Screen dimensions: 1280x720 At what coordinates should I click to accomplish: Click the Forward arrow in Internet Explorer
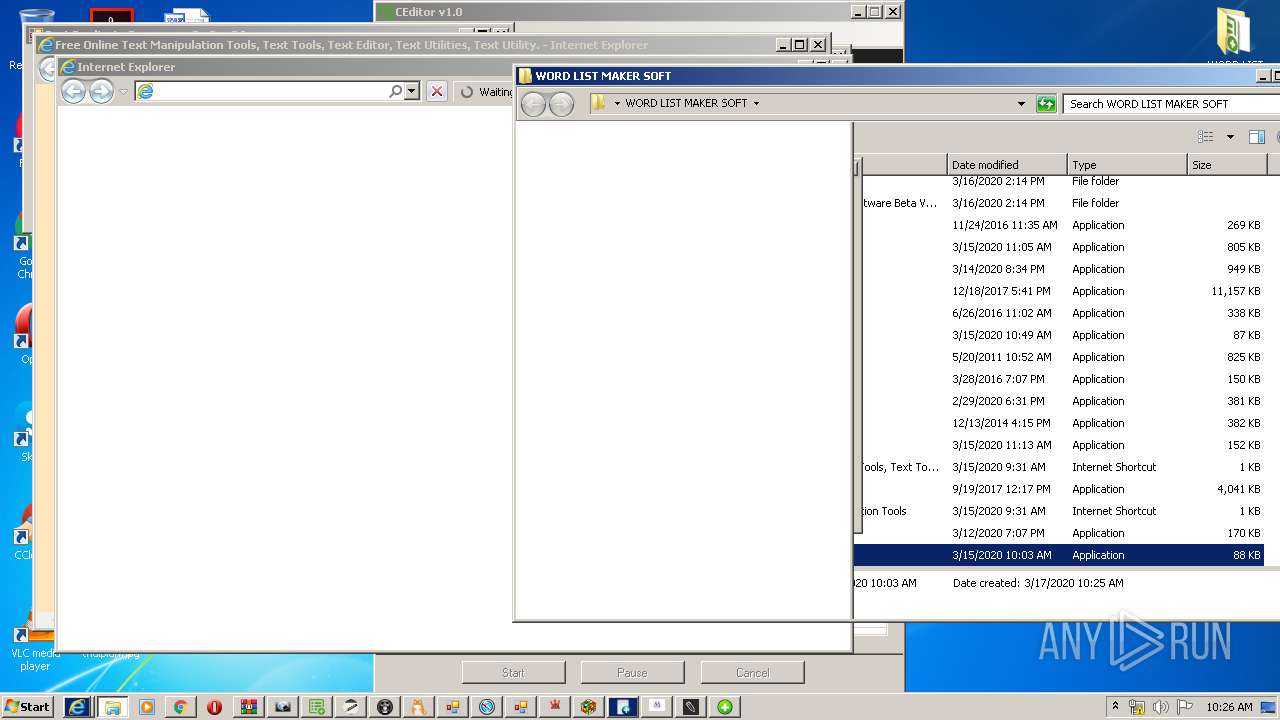click(x=101, y=92)
